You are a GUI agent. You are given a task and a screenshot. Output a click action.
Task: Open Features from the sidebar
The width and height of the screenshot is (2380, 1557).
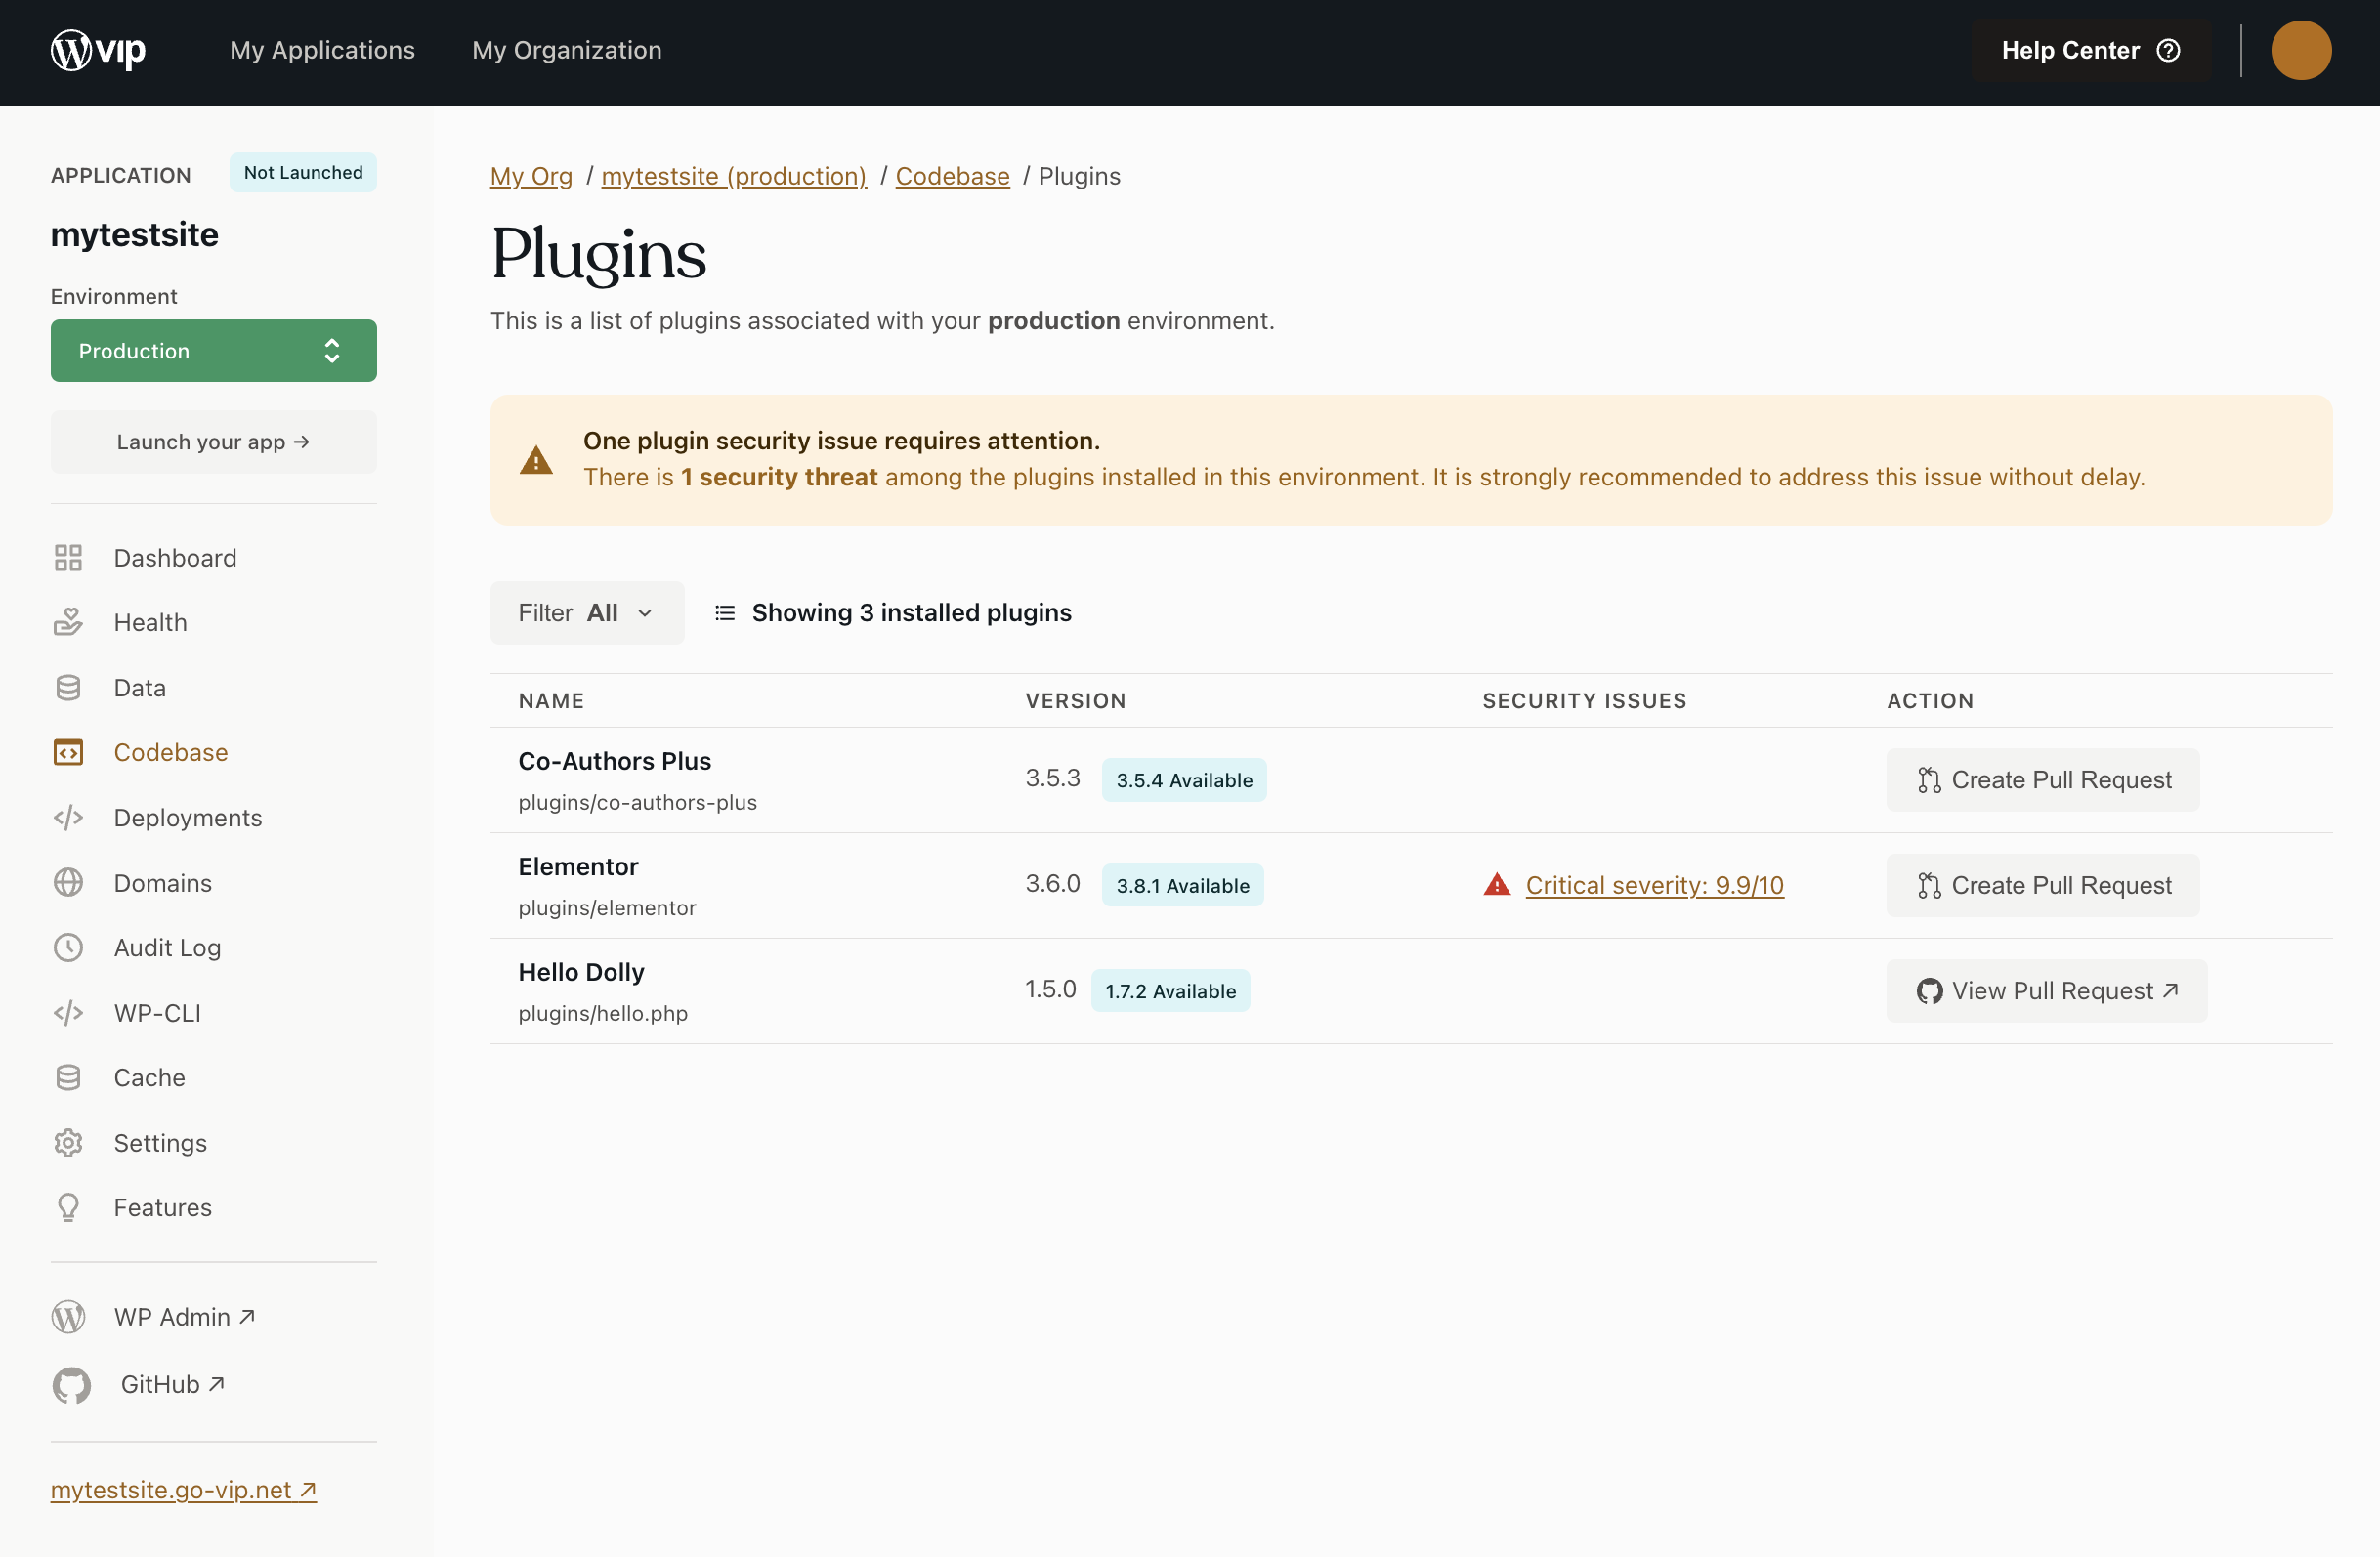(162, 1208)
